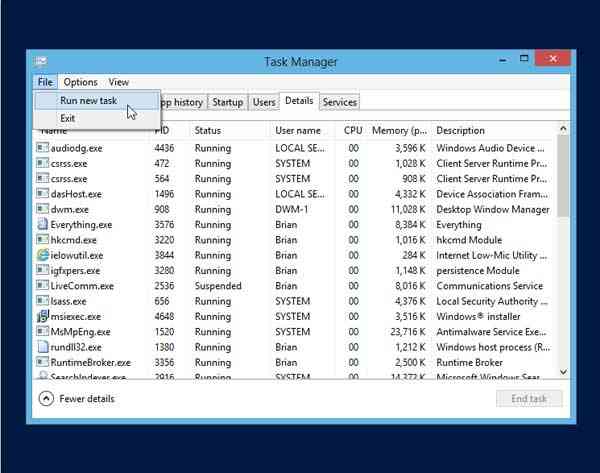Select Exit in the File menu

coord(67,118)
